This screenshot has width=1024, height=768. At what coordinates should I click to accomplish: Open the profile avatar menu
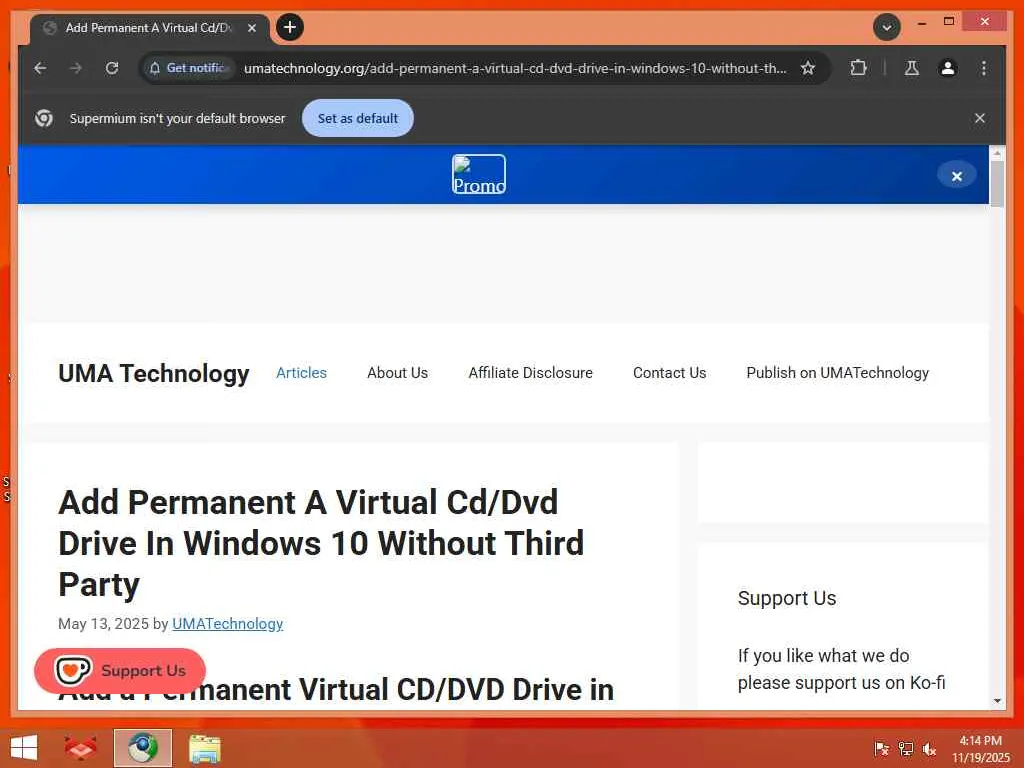point(948,68)
